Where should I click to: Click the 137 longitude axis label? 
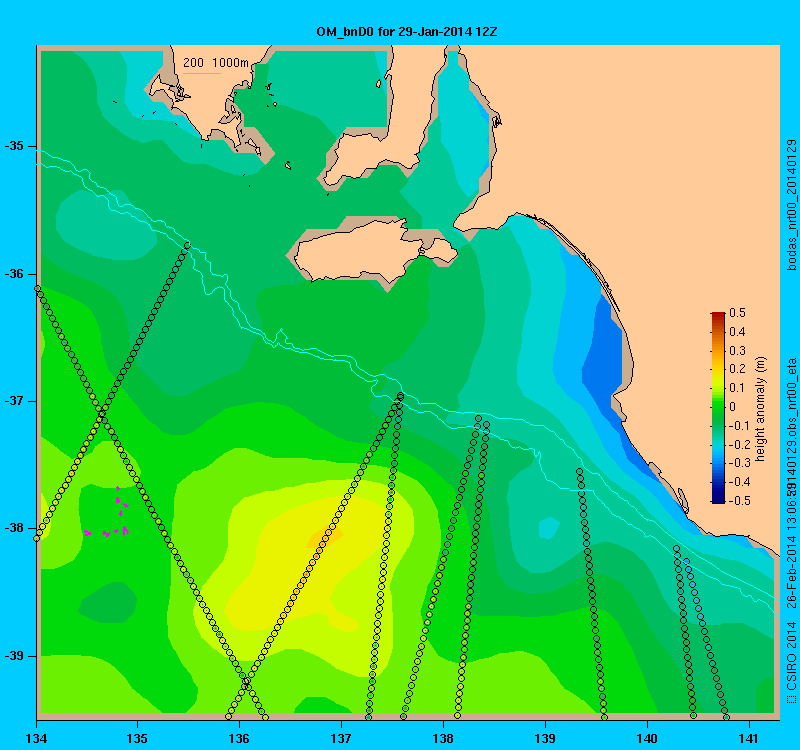tap(341, 738)
